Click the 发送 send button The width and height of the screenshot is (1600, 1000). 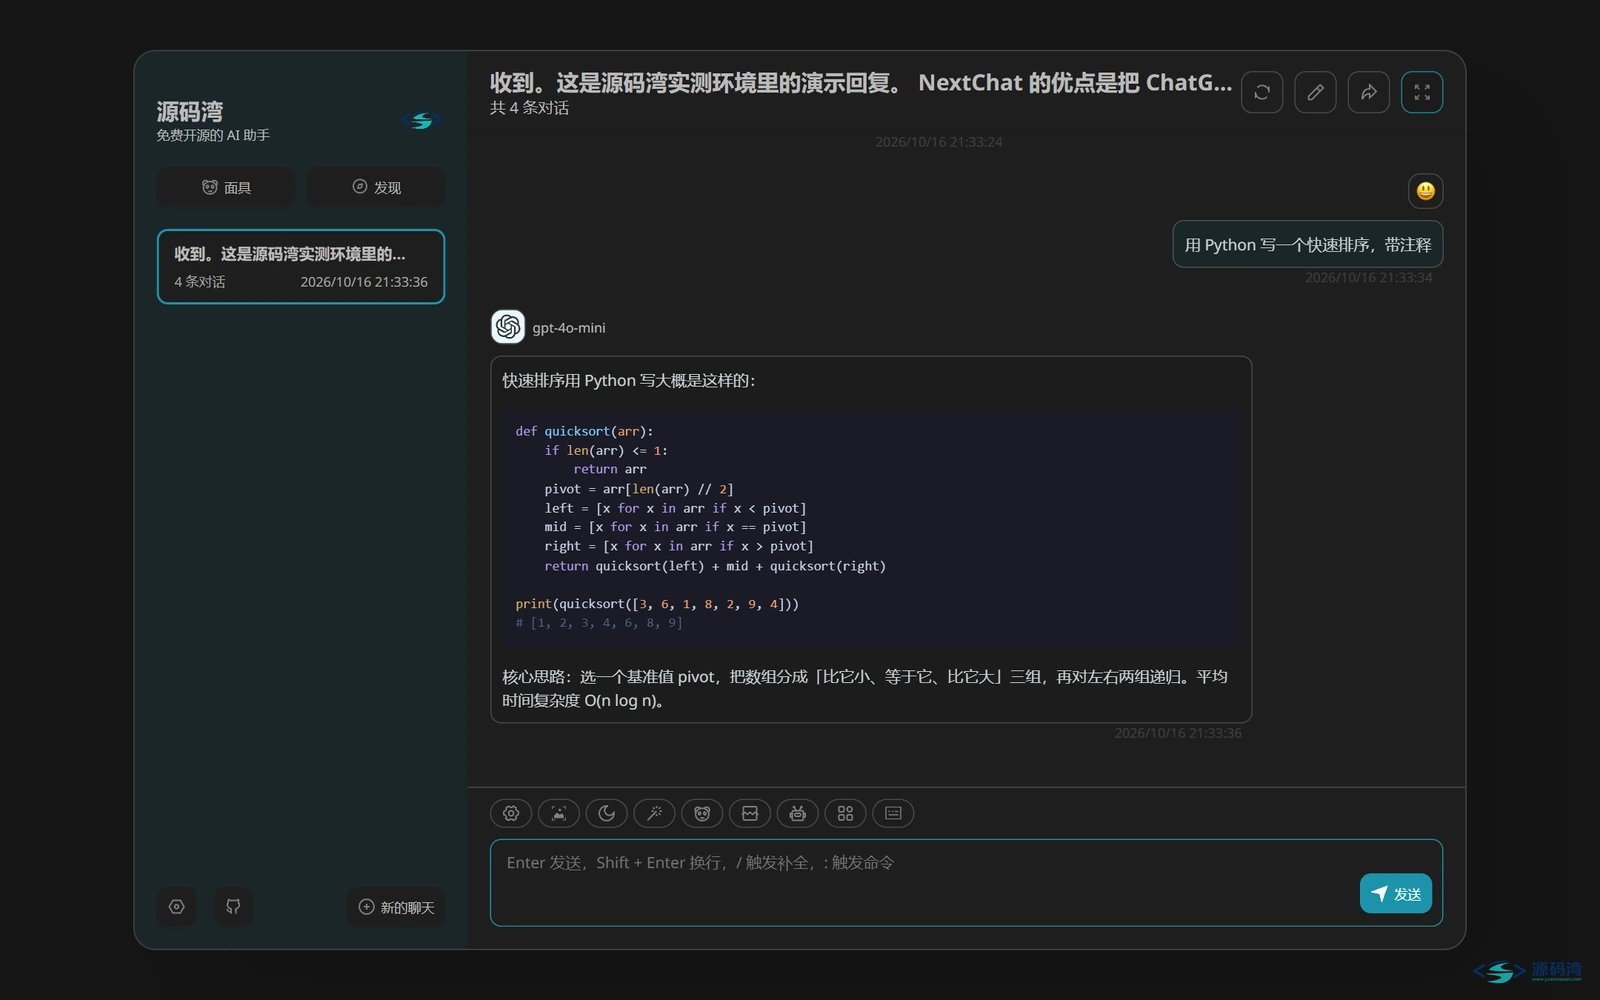point(1396,894)
